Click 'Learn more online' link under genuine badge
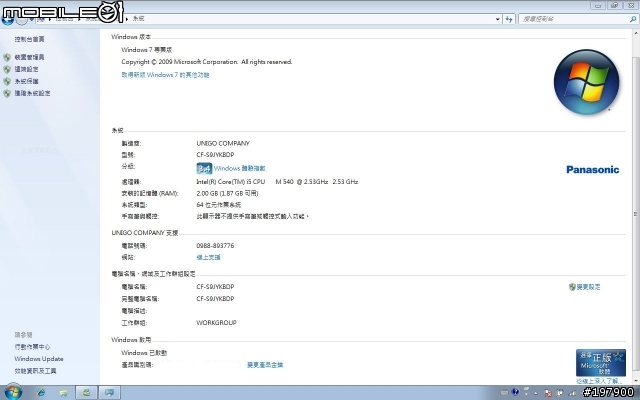640x400 pixels. point(599,380)
